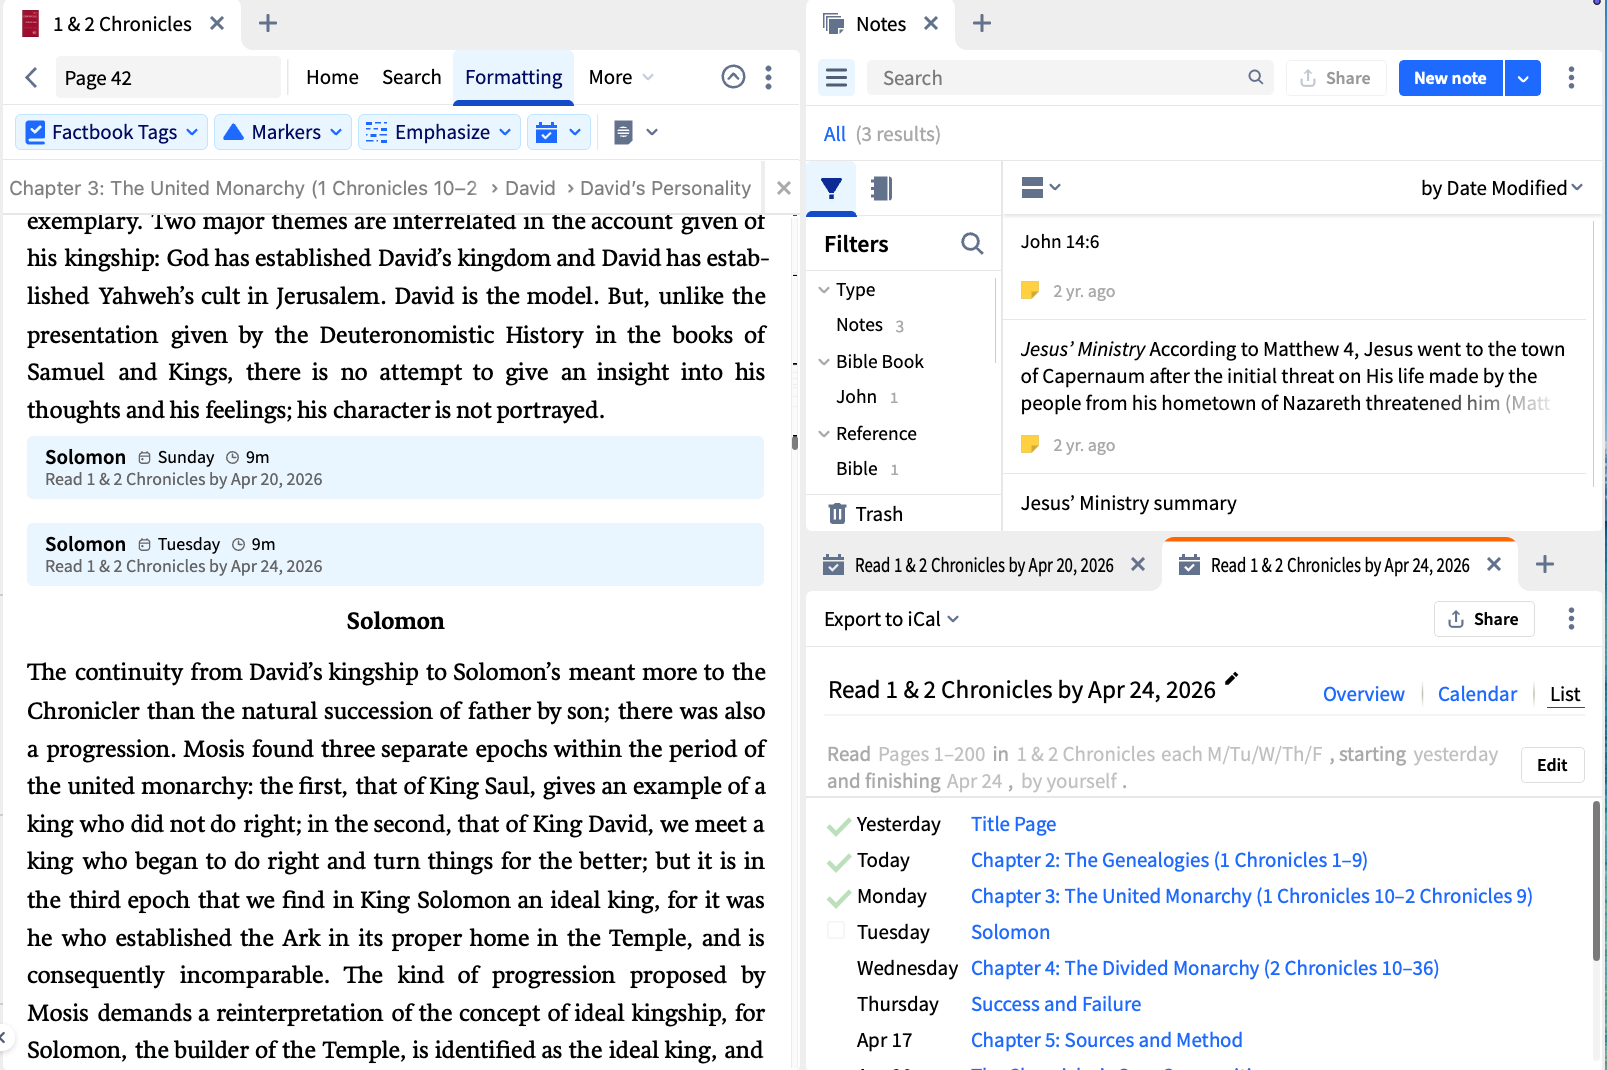Screen dimensions: 1607x1070
Task: Check off Tuesday's Solomon reading
Action: point(836,931)
